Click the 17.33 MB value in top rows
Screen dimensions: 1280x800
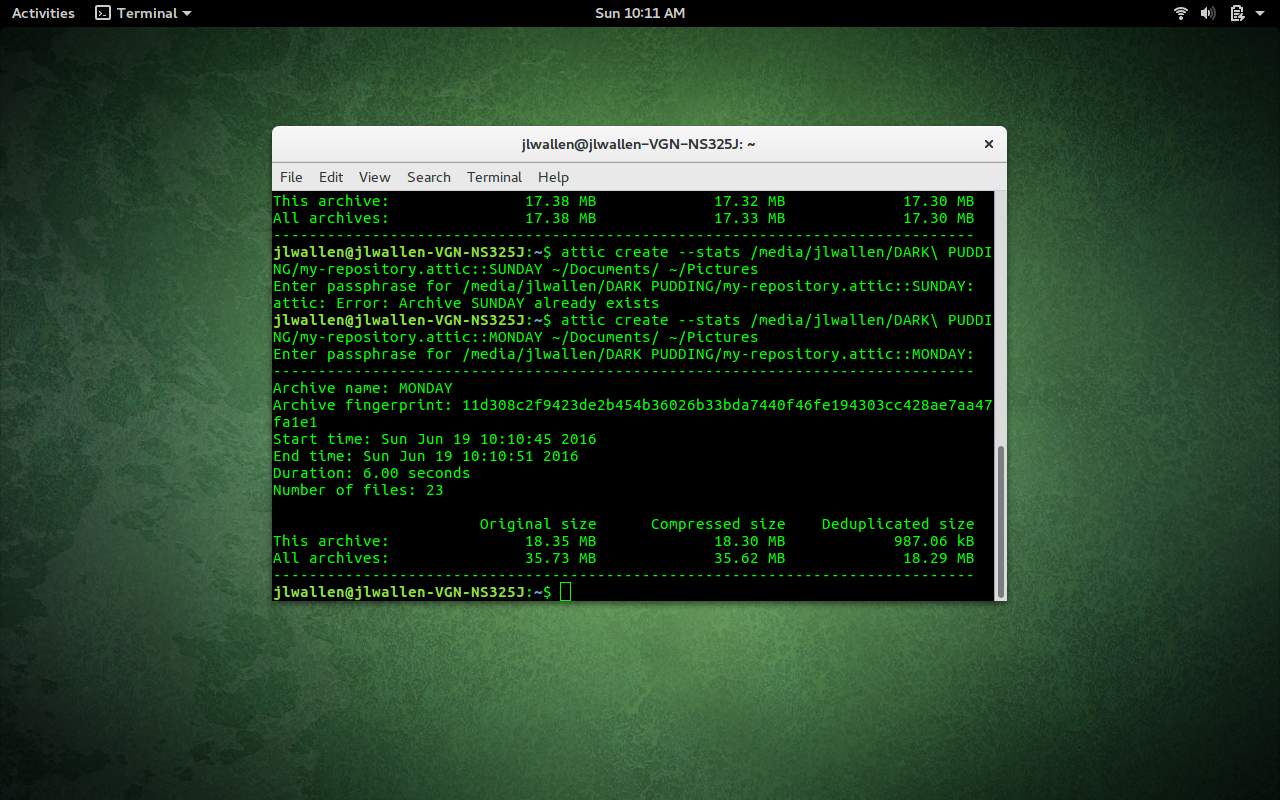pos(750,218)
